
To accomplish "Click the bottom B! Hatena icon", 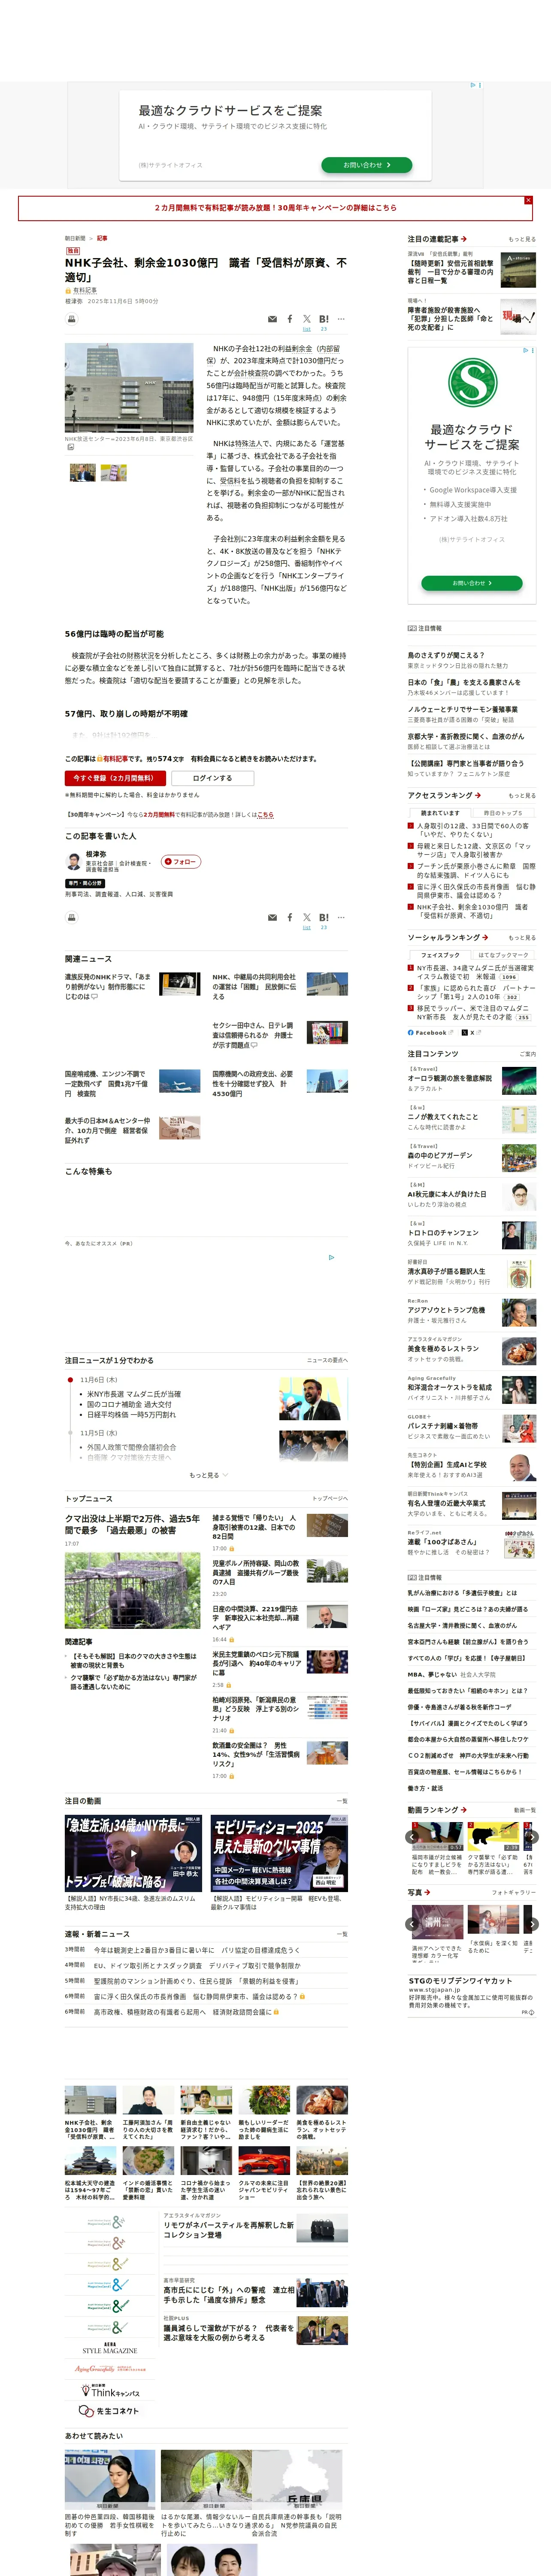I will click(x=324, y=917).
